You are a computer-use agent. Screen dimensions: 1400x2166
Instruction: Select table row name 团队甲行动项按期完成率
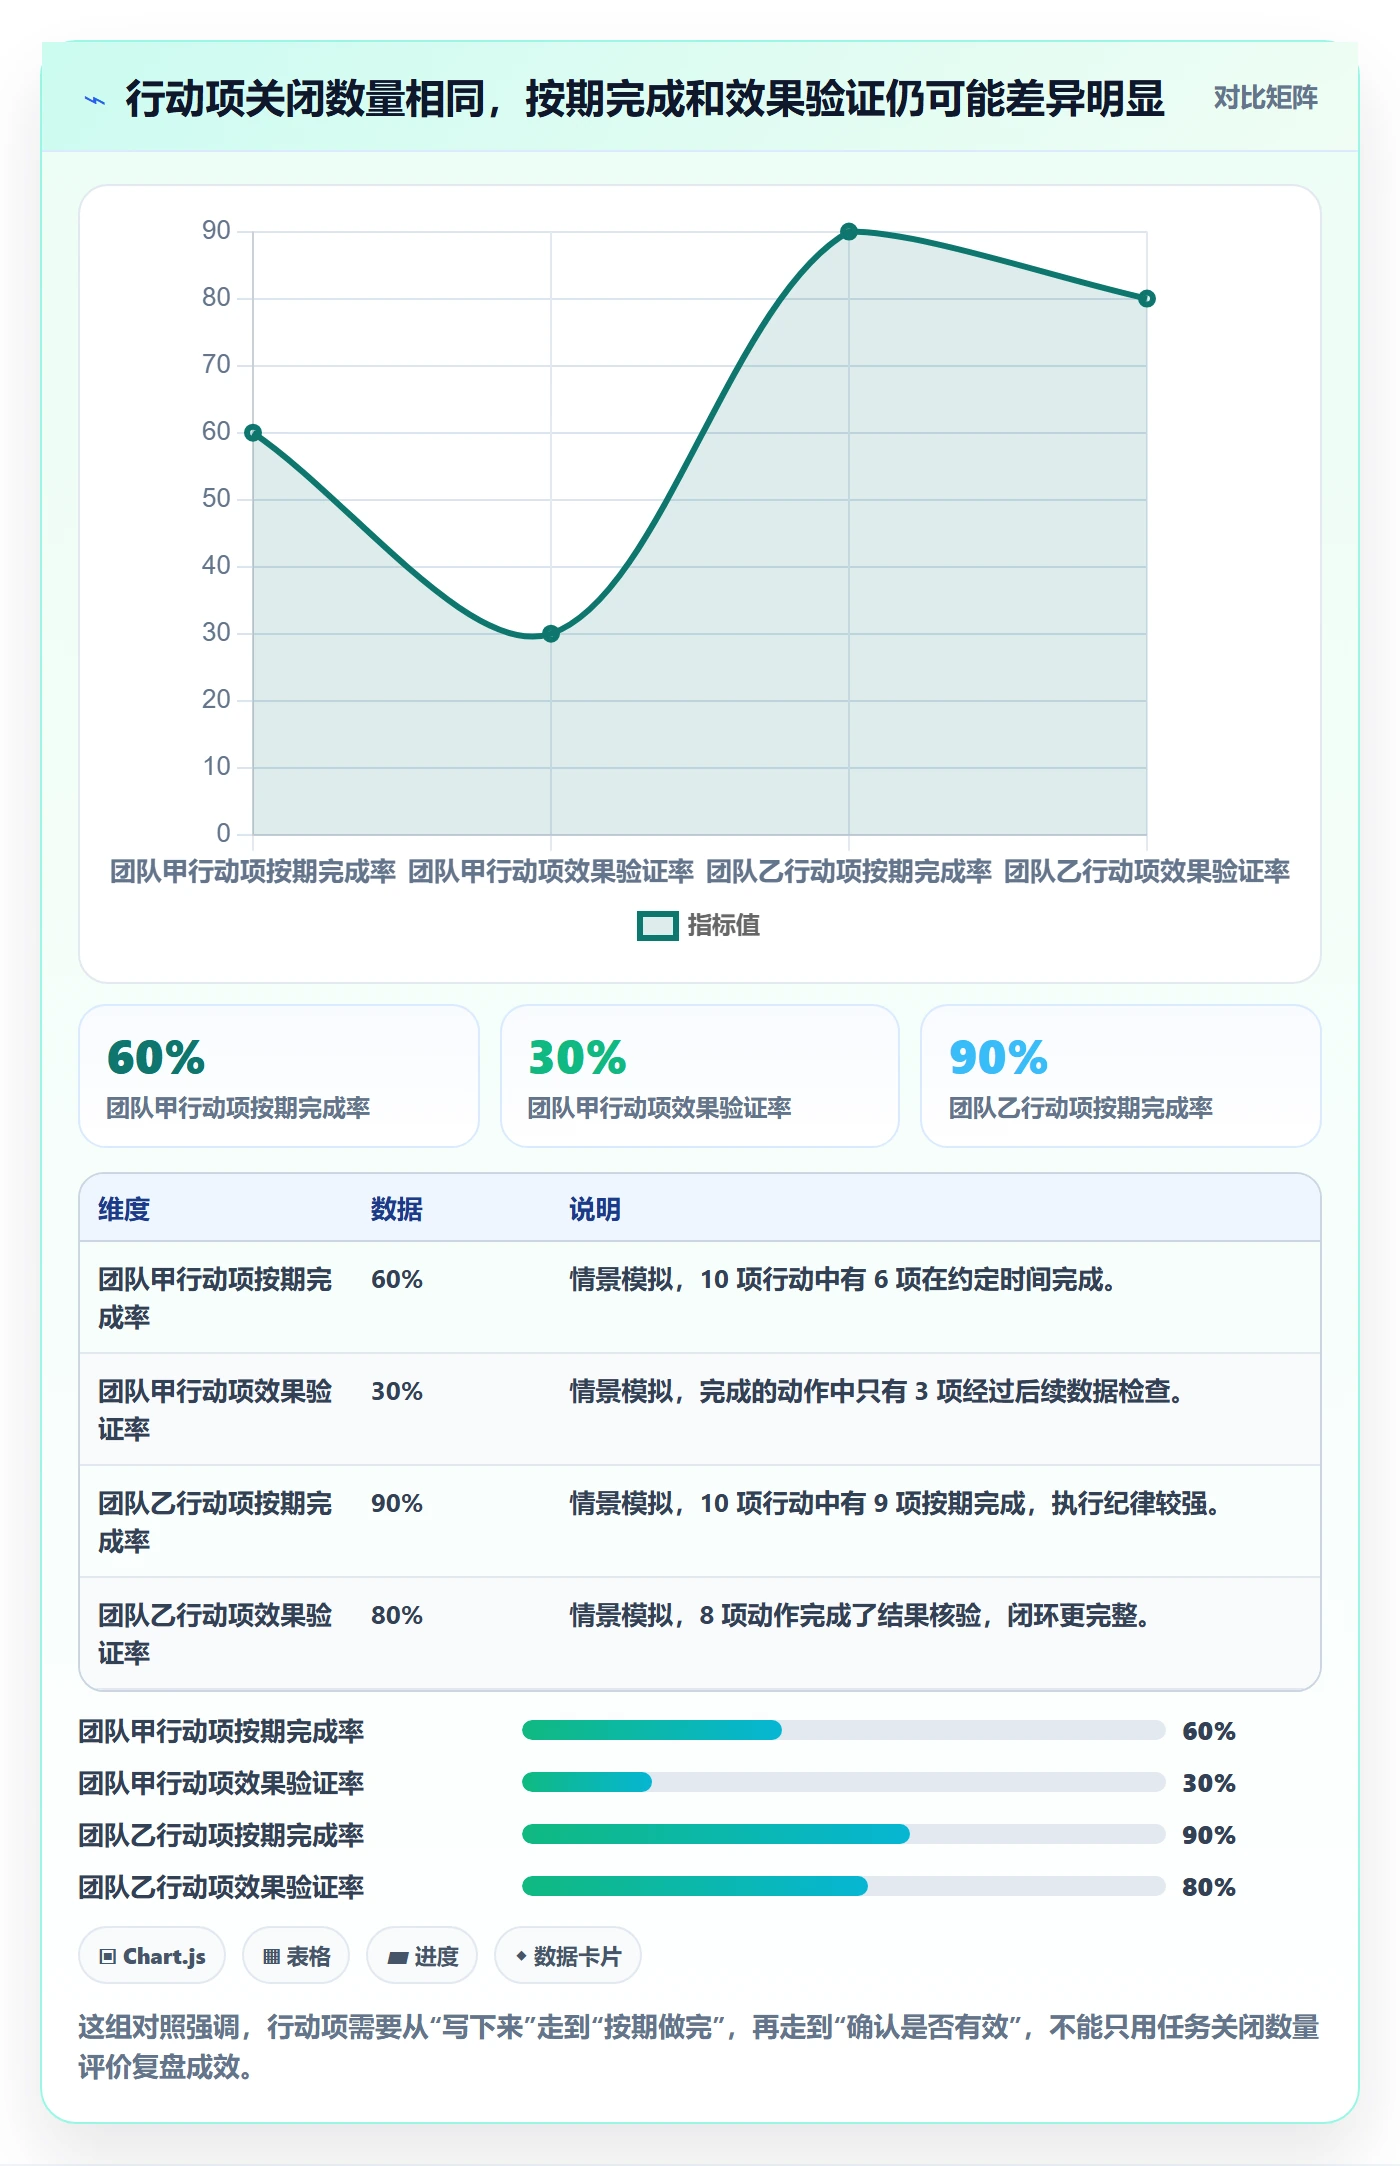(x=215, y=1299)
